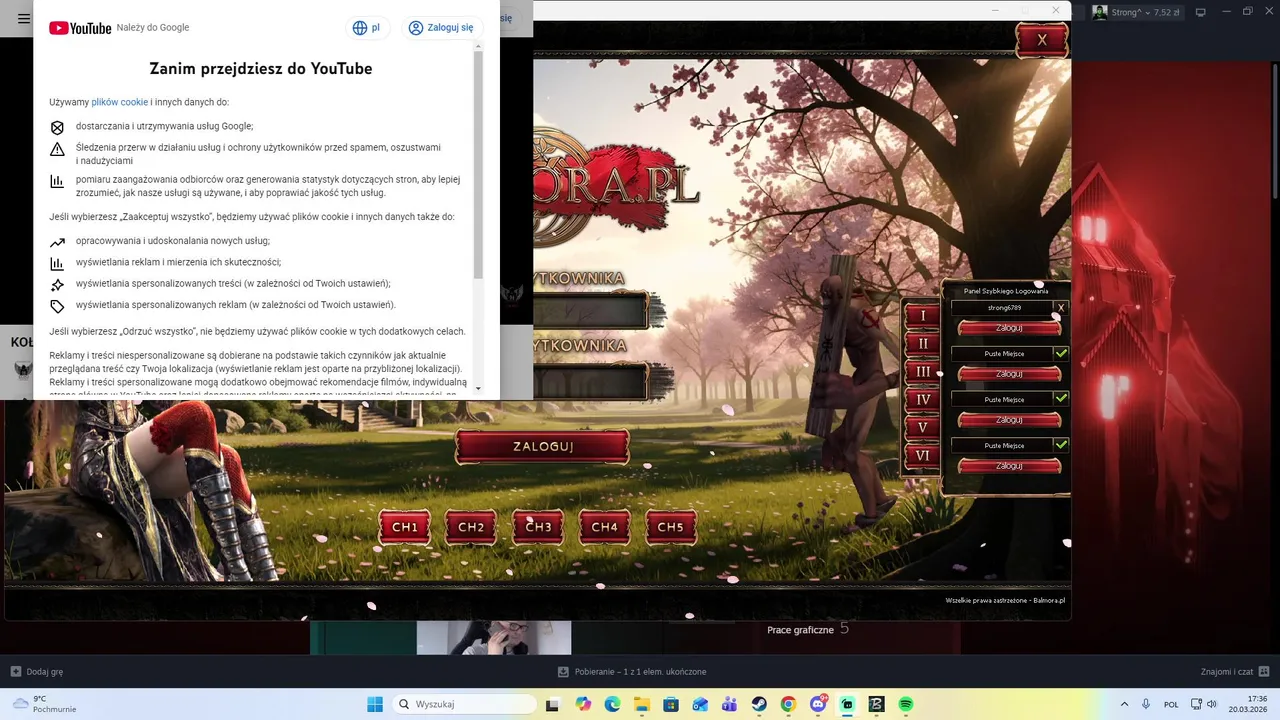1280x720 pixels.
Task: Expand hidden system tray icons chevron
Action: tap(1124, 704)
